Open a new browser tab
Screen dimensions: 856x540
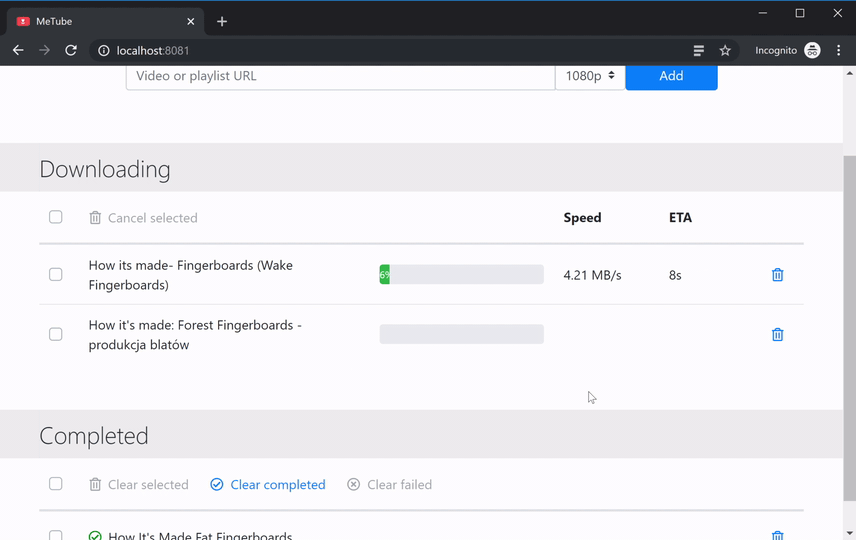tap(222, 21)
